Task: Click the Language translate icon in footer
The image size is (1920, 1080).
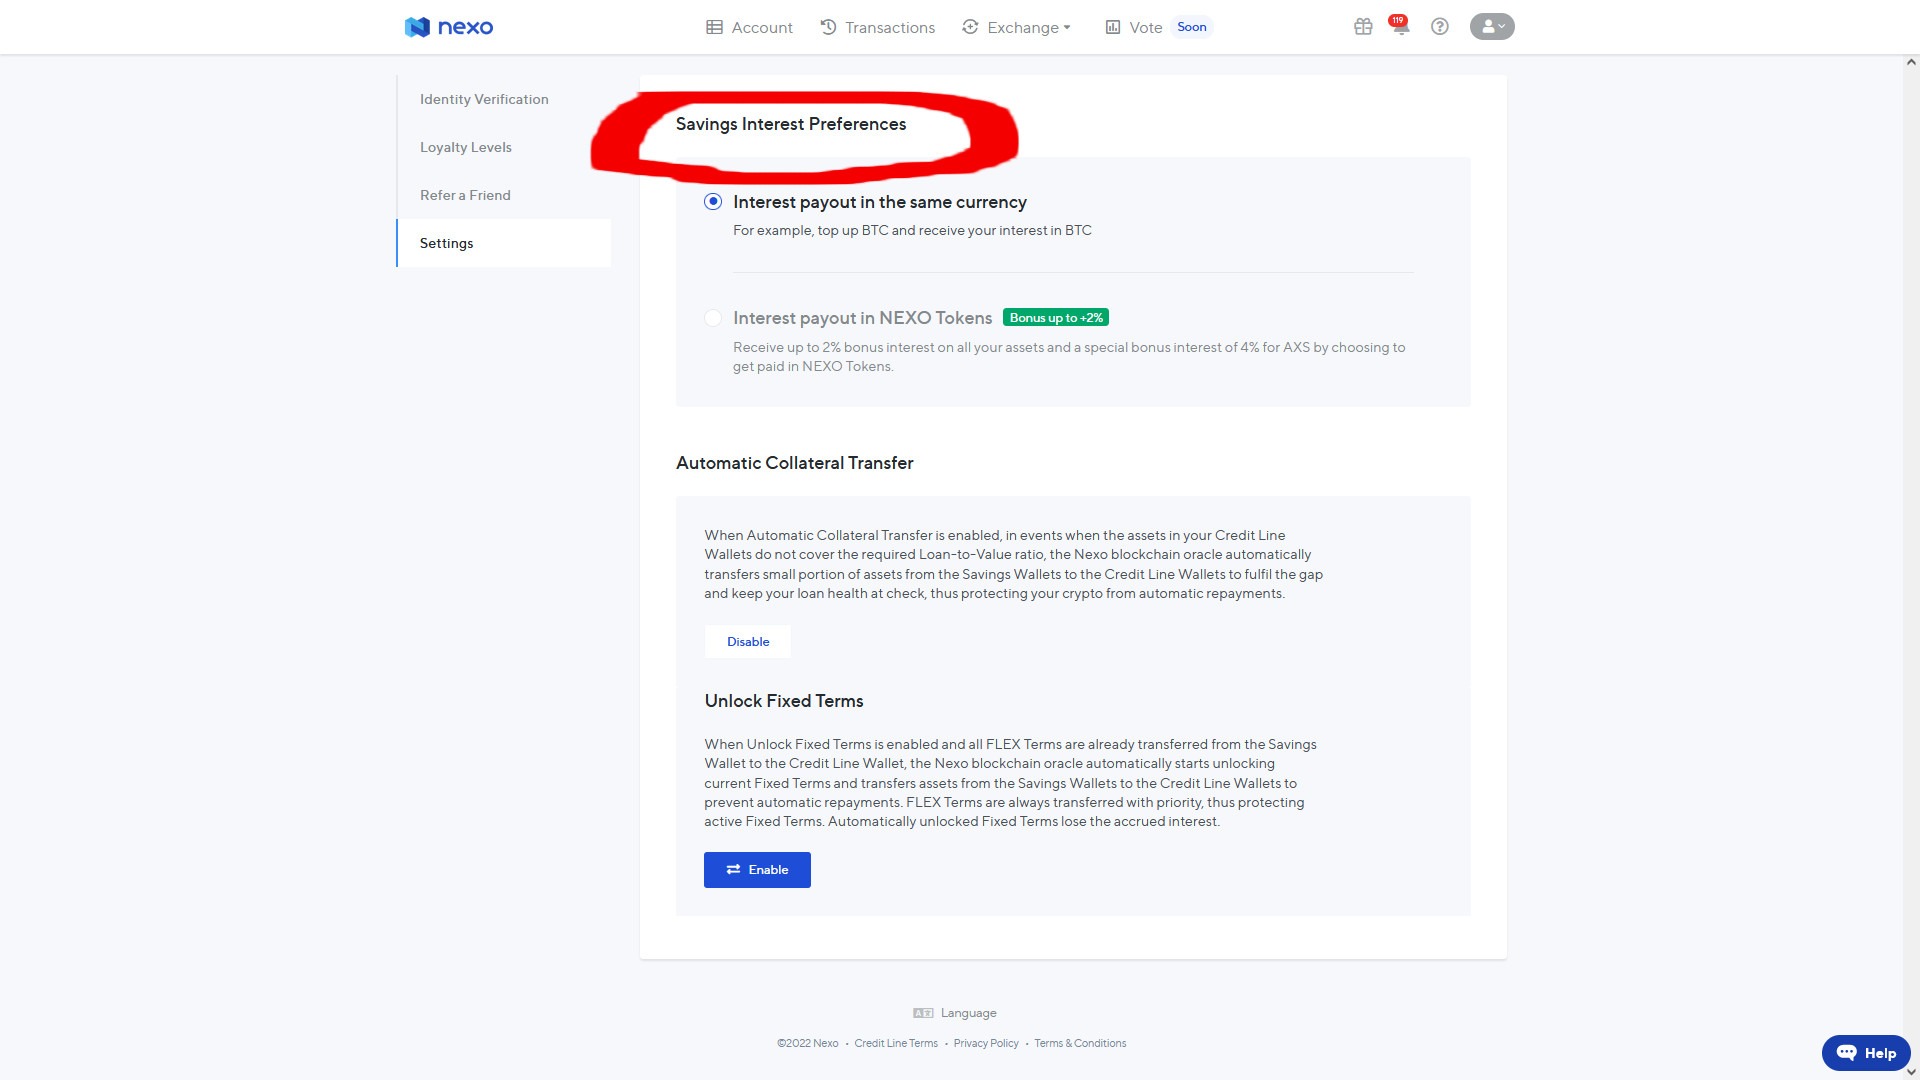Action: tap(923, 1013)
